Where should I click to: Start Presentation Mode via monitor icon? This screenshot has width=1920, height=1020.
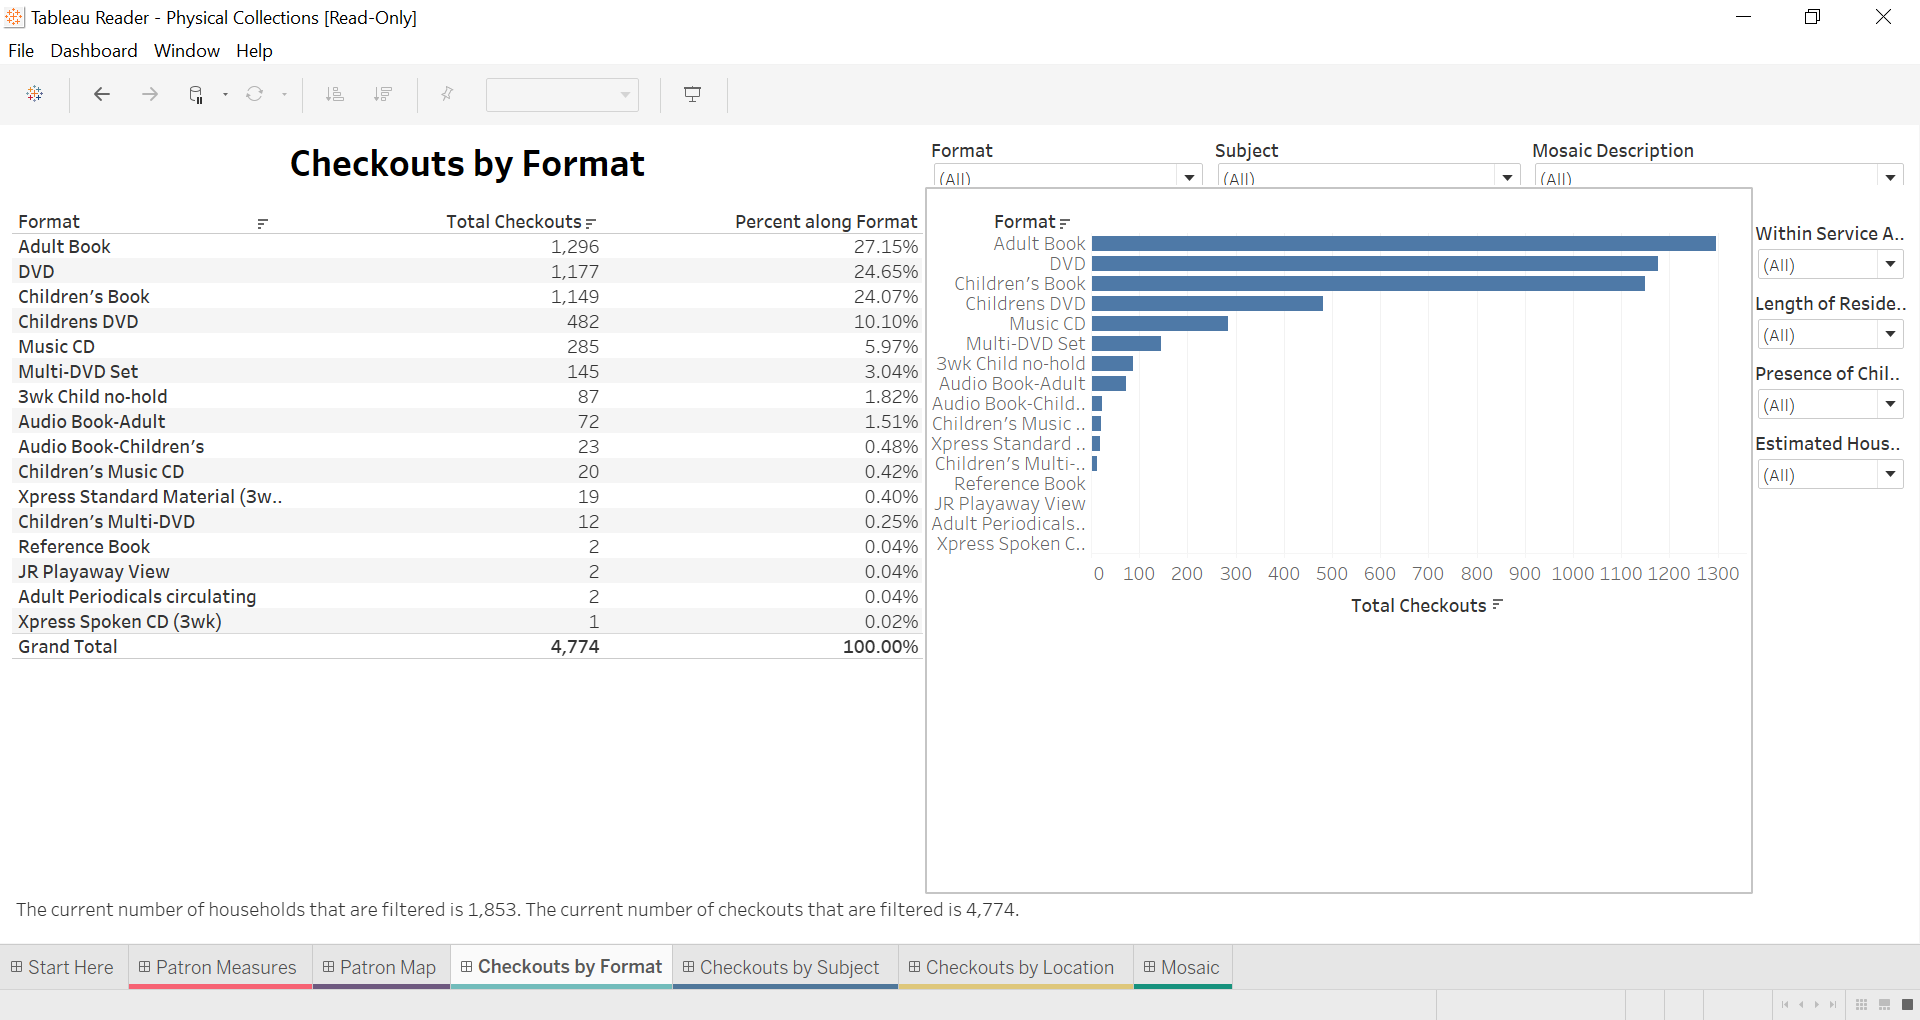pos(692,94)
